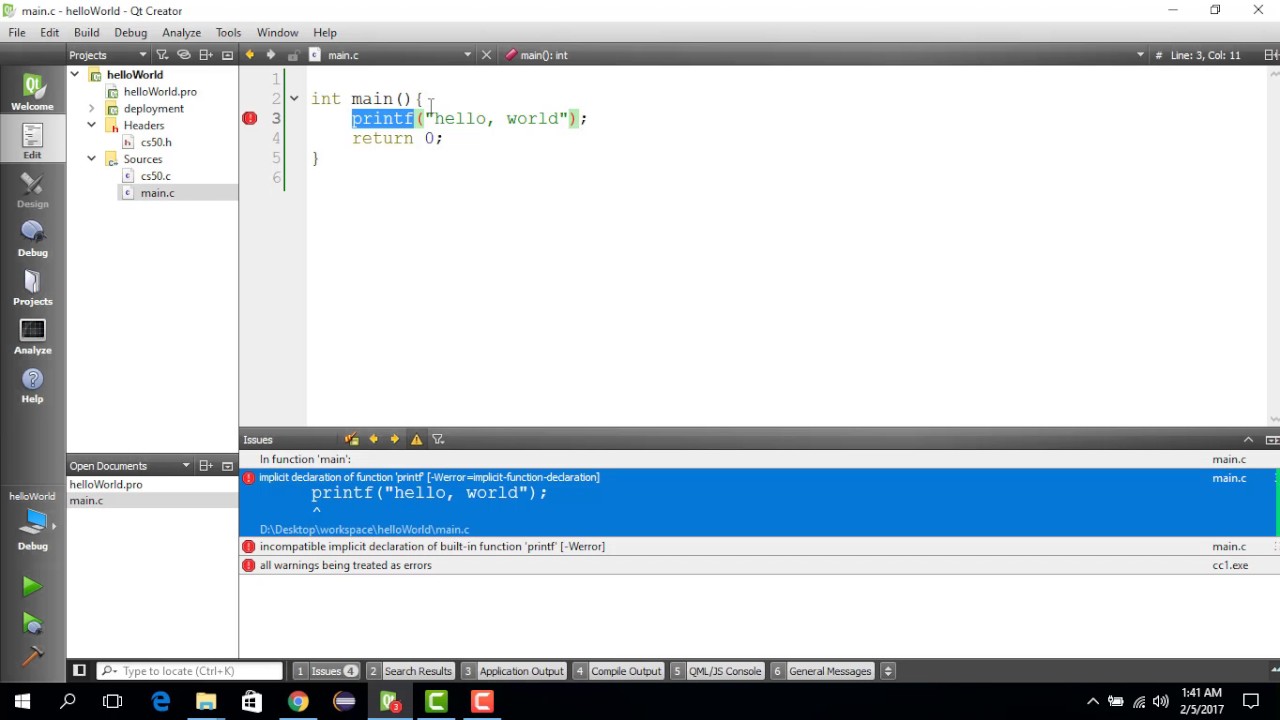Open the Window menu
The width and height of the screenshot is (1280, 720).
(277, 32)
